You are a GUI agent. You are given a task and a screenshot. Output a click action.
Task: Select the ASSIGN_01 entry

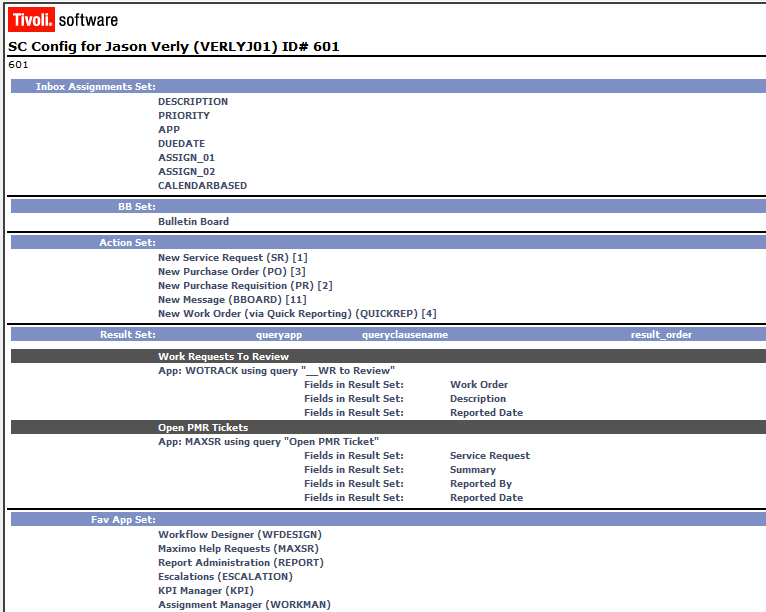point(186,158)
